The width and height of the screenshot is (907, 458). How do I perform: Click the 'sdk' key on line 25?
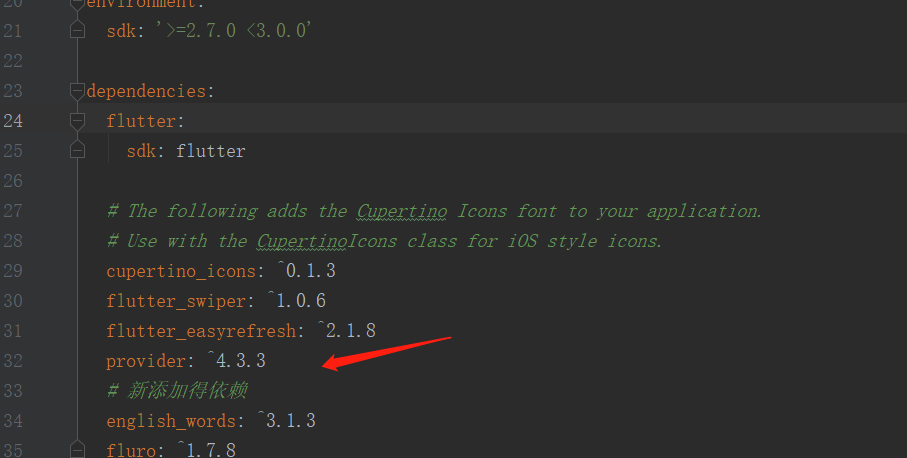(141, 152)
